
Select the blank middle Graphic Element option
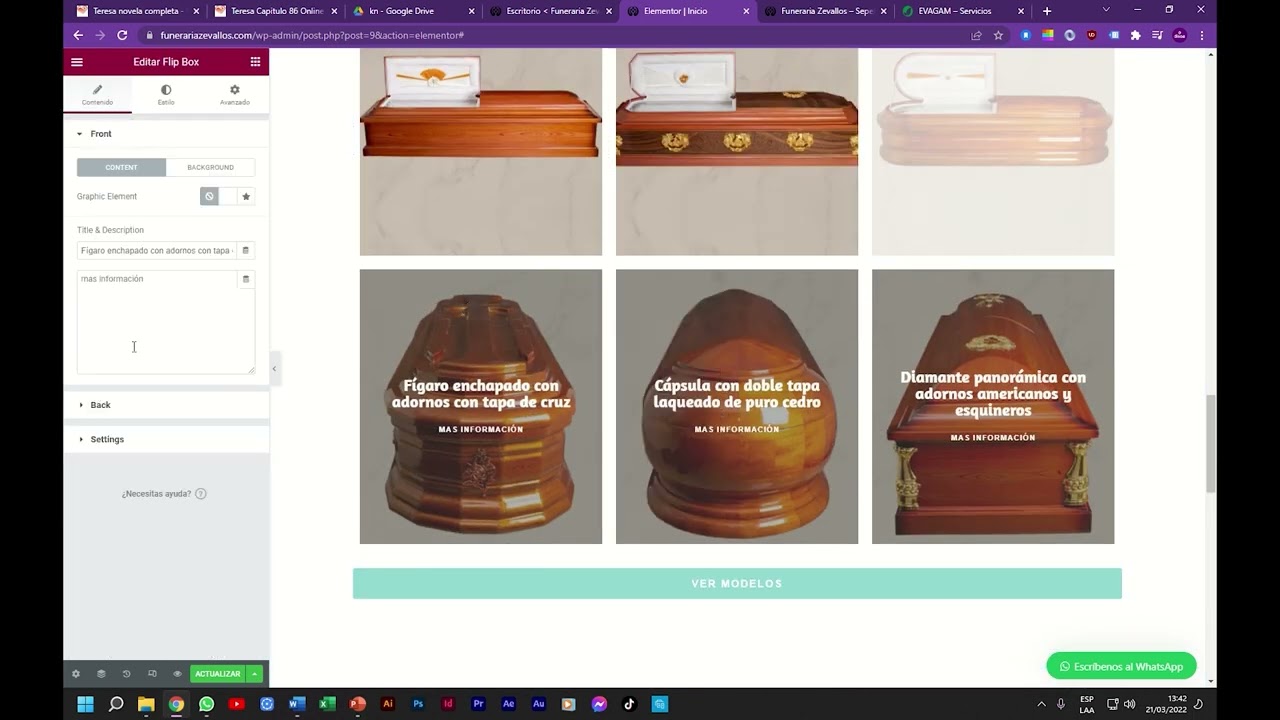point(228,197)
